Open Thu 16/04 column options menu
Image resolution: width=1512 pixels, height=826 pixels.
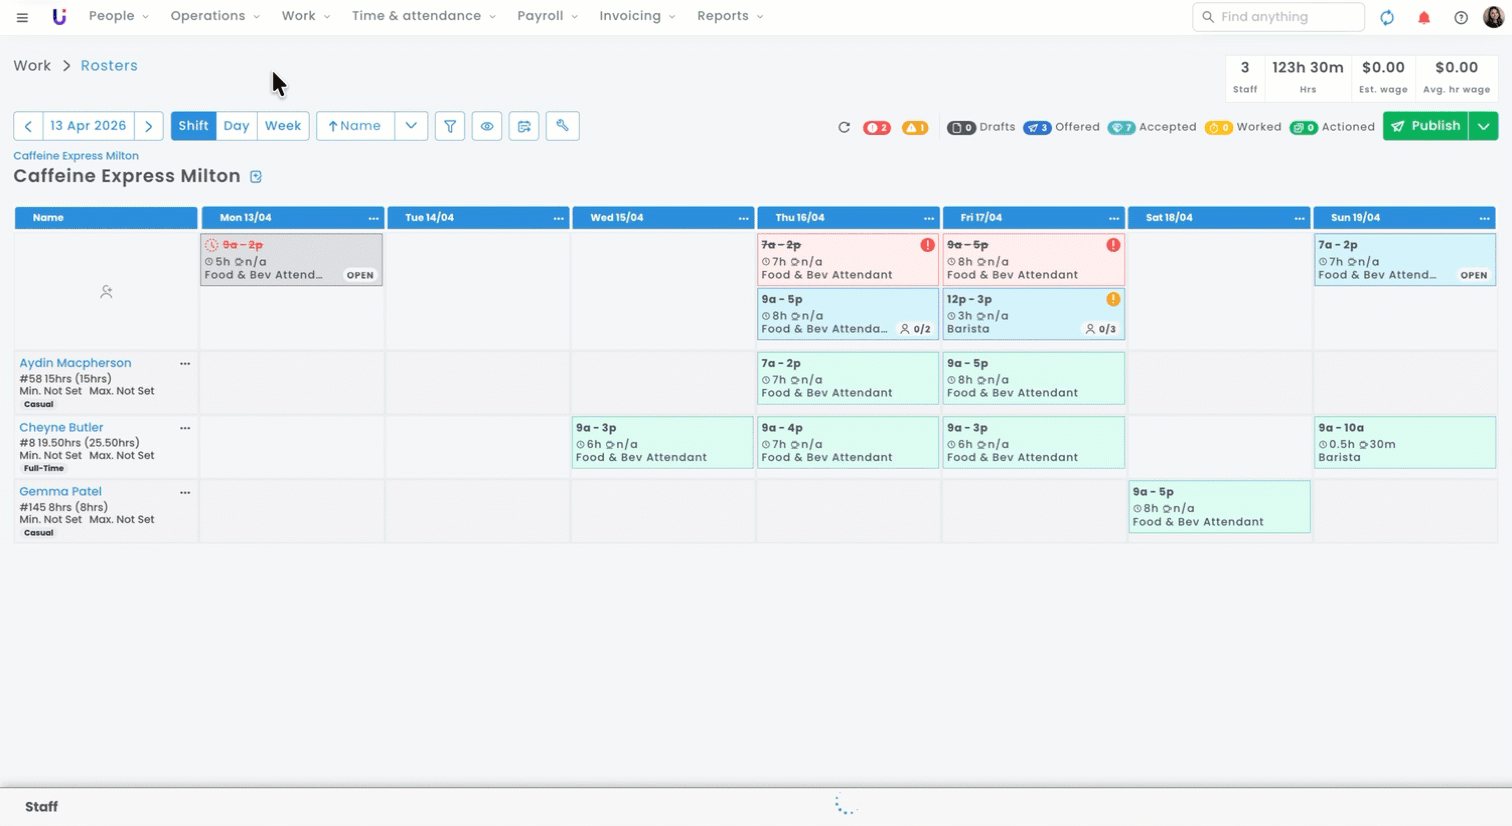[x=928, y=218]
